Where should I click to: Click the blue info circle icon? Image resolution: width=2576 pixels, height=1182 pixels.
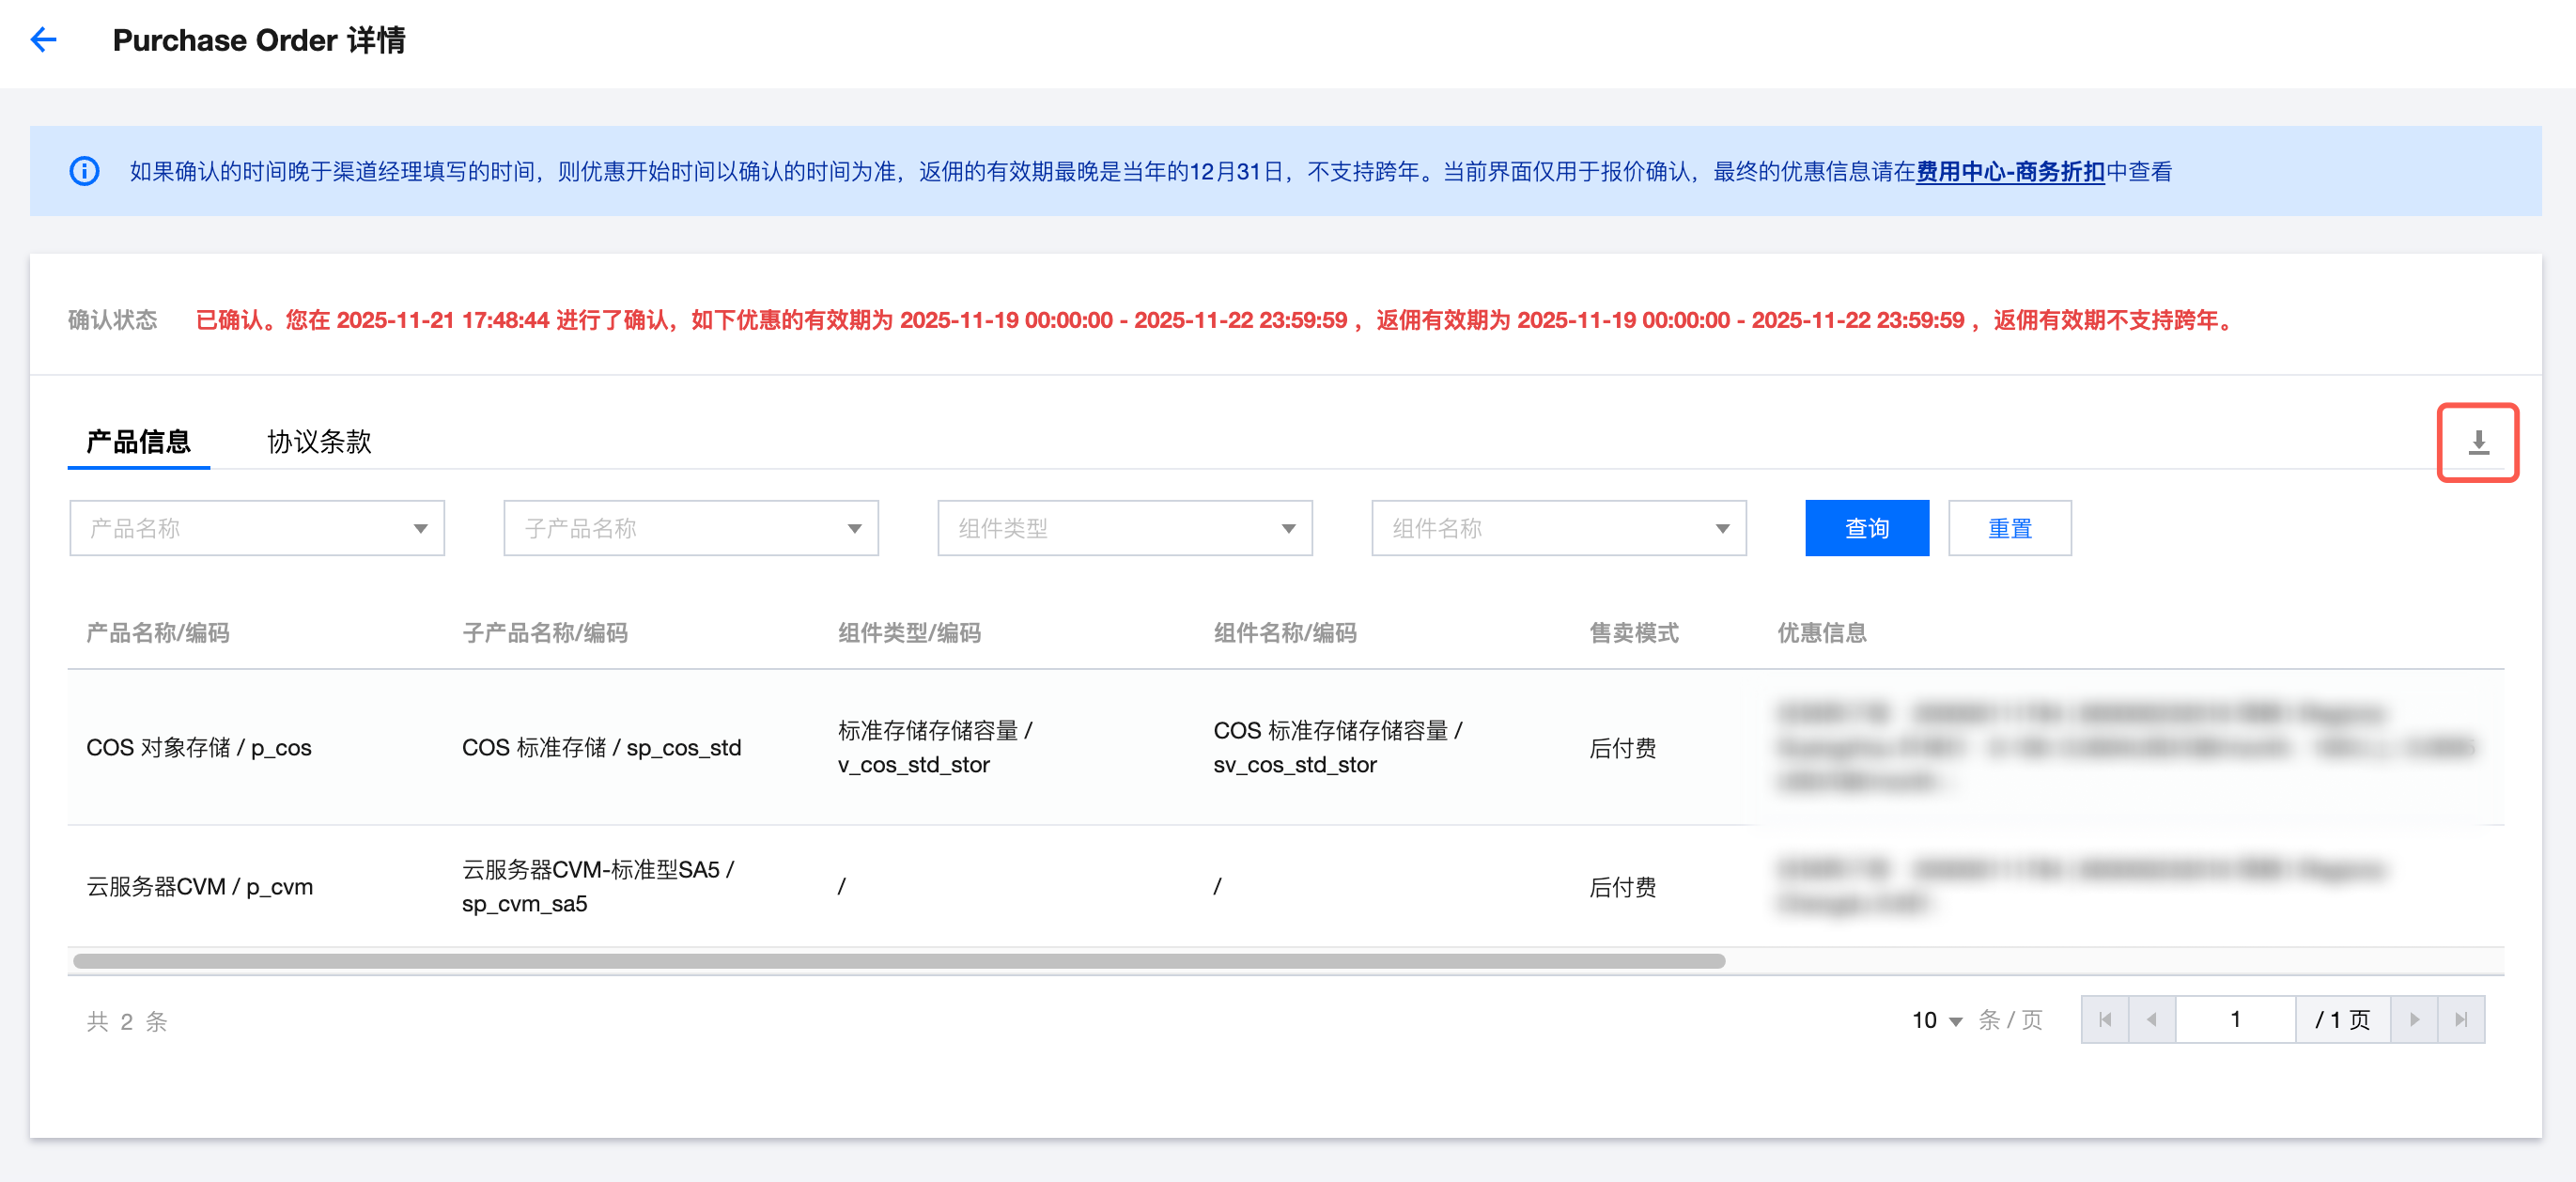[x=84, y=171]
